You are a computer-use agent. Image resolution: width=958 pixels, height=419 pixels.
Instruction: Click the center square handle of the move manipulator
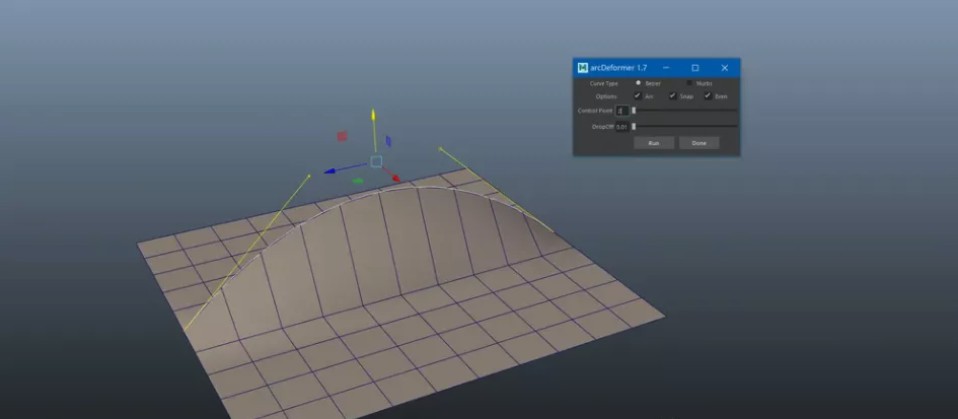pos(376,161)
